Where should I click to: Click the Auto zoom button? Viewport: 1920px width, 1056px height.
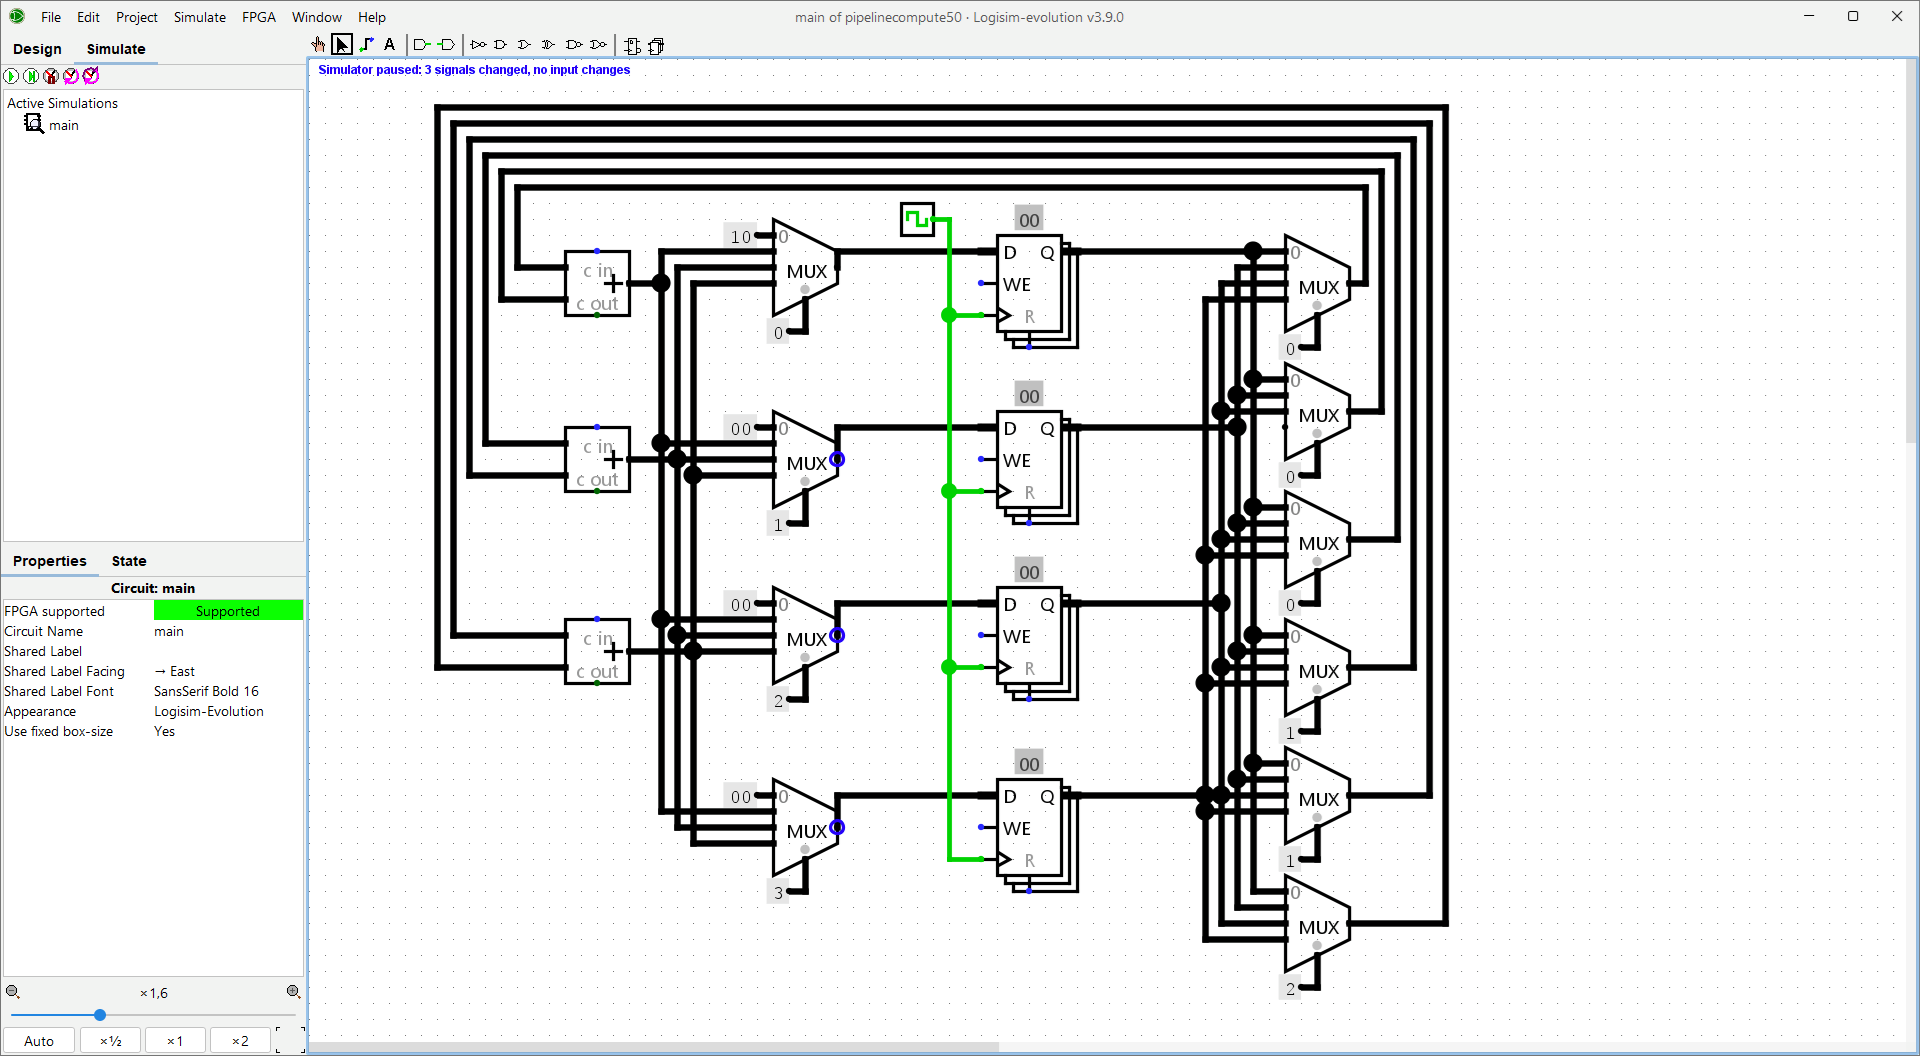pos(39,1041)
